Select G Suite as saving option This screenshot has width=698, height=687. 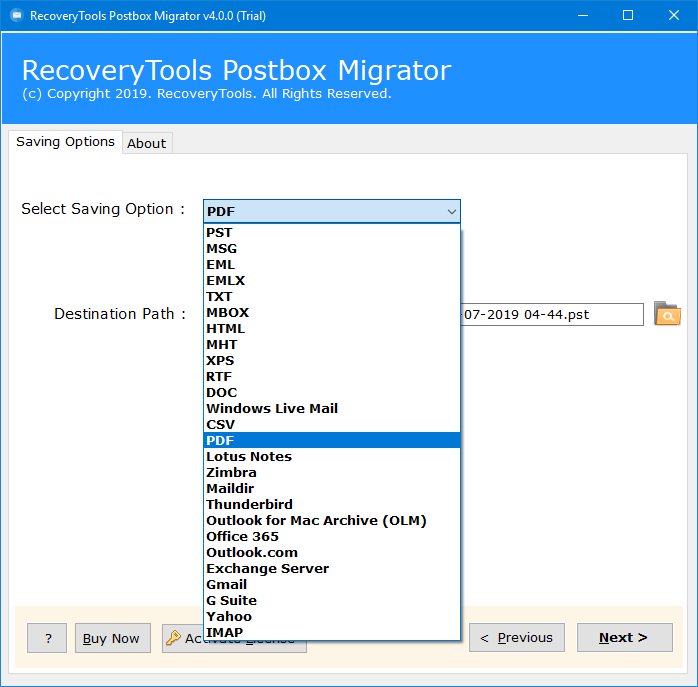coord(332,601)
